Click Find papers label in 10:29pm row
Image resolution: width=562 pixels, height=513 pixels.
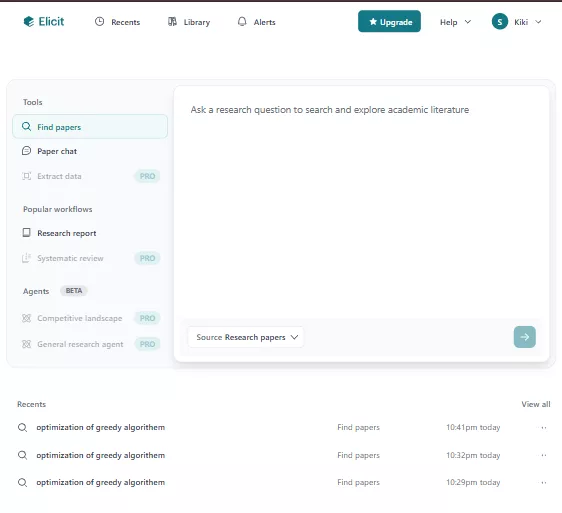click(358, 483)
